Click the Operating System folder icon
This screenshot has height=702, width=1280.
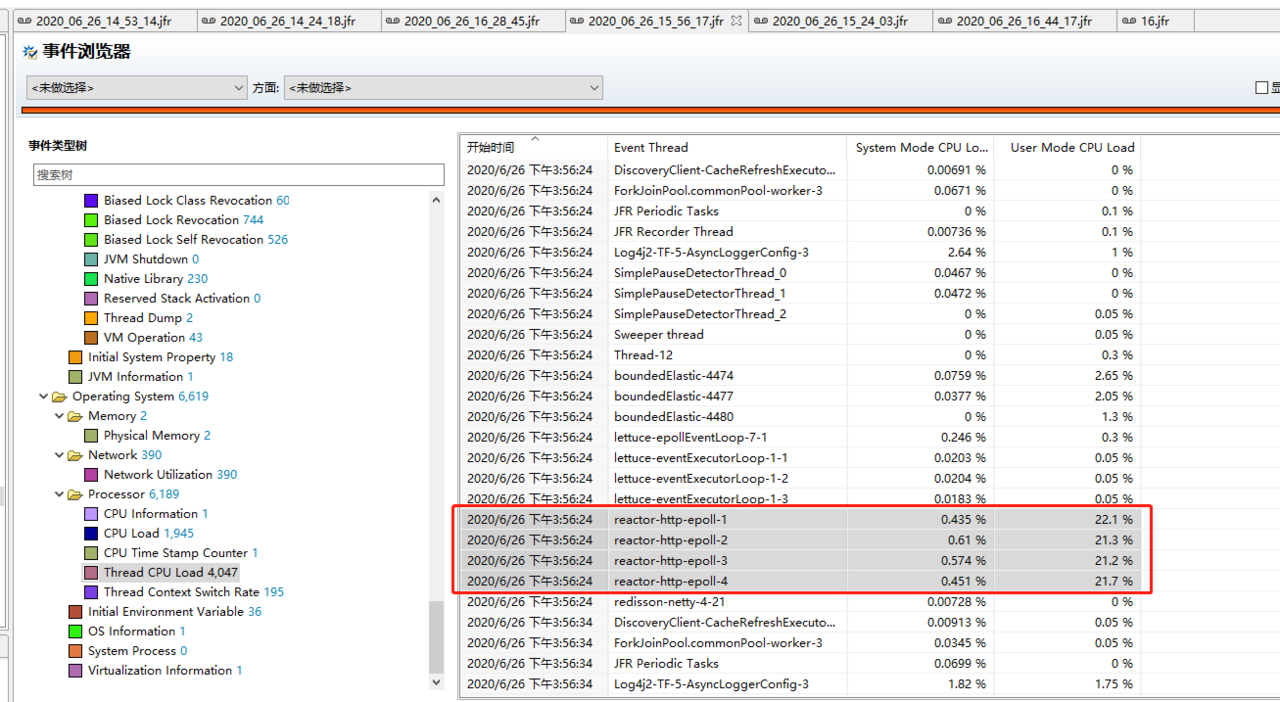click(59, 397)
